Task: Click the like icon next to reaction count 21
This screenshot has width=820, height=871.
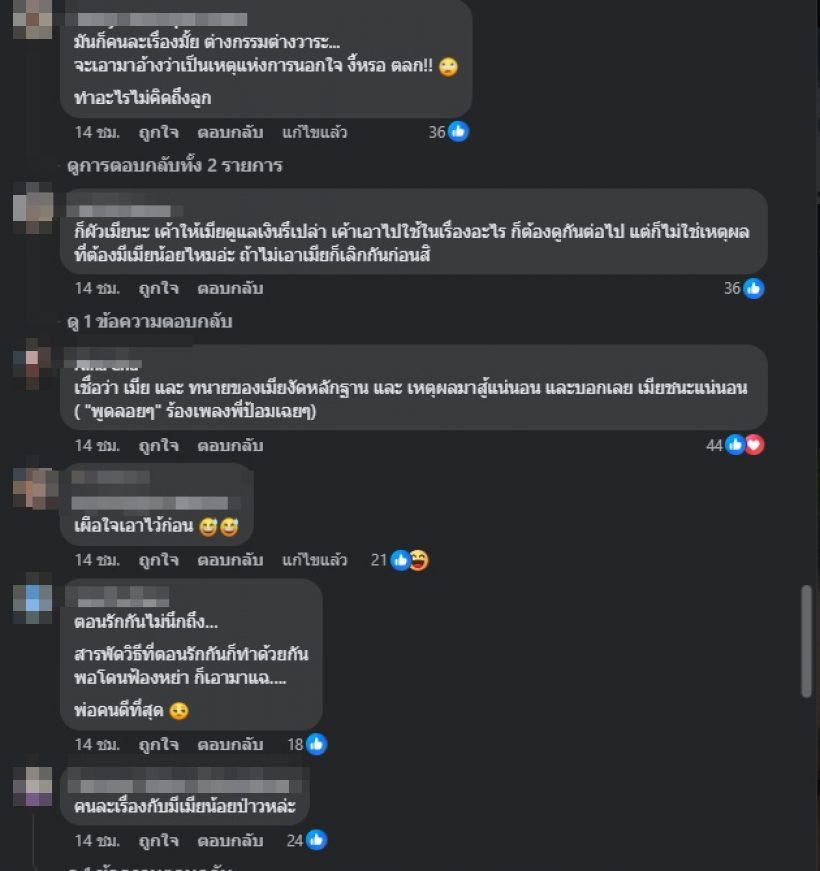Action: pos(401,560)
